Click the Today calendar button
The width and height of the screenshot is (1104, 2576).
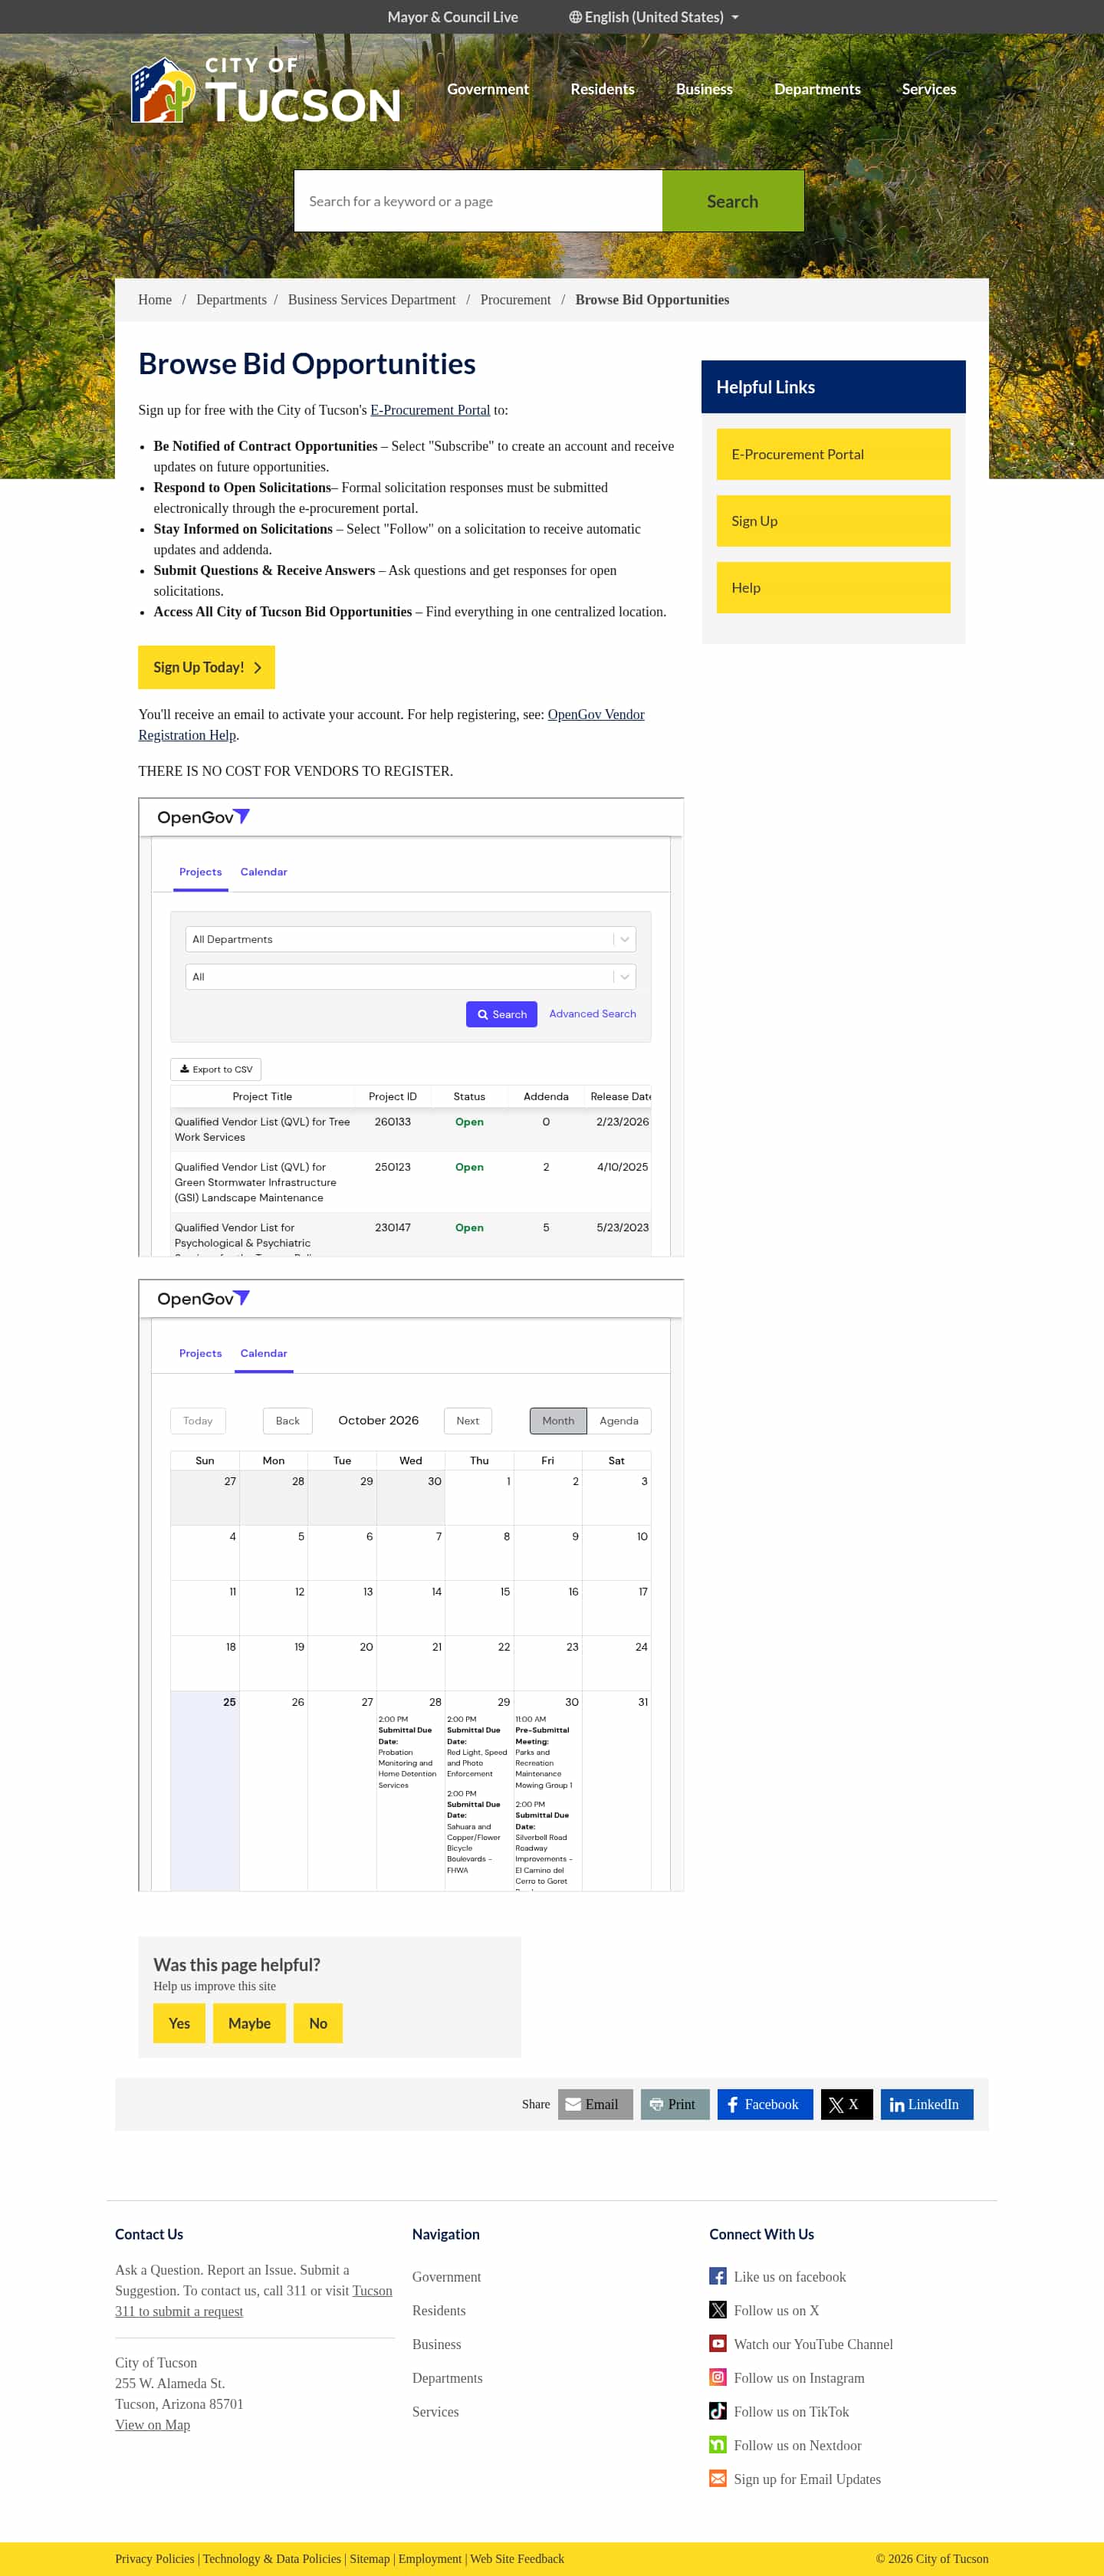(x=198, y=1421)
